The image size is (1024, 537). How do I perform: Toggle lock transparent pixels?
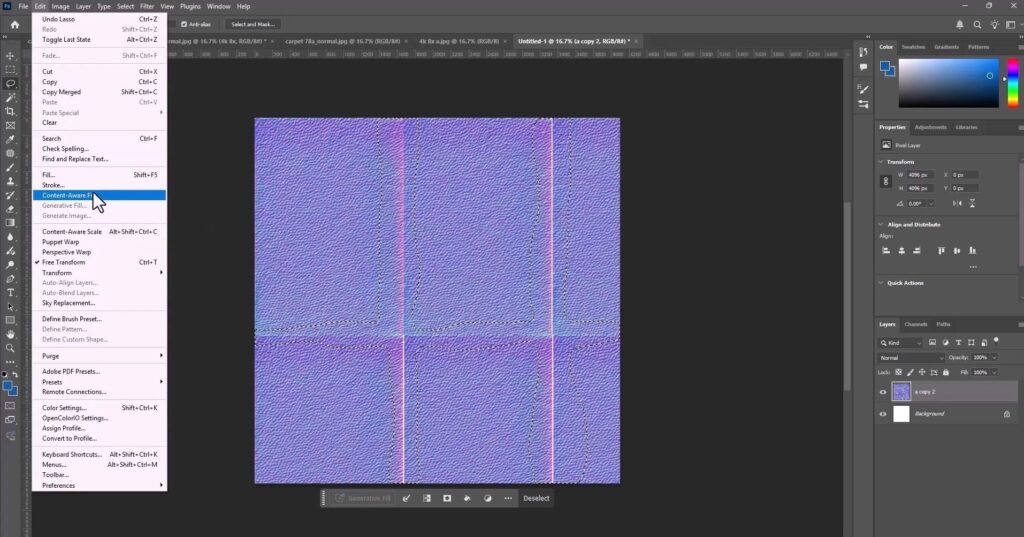[899, 372]
